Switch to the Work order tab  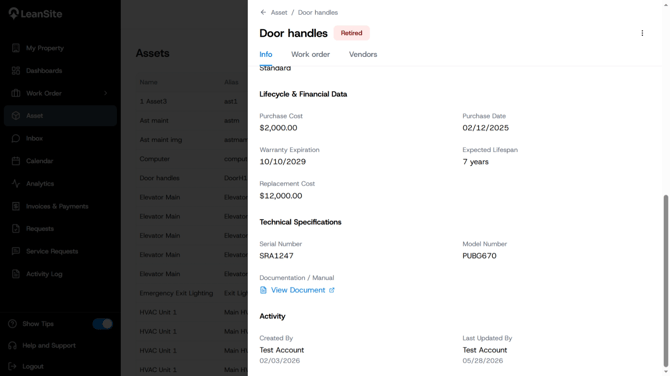pos(311,54)
